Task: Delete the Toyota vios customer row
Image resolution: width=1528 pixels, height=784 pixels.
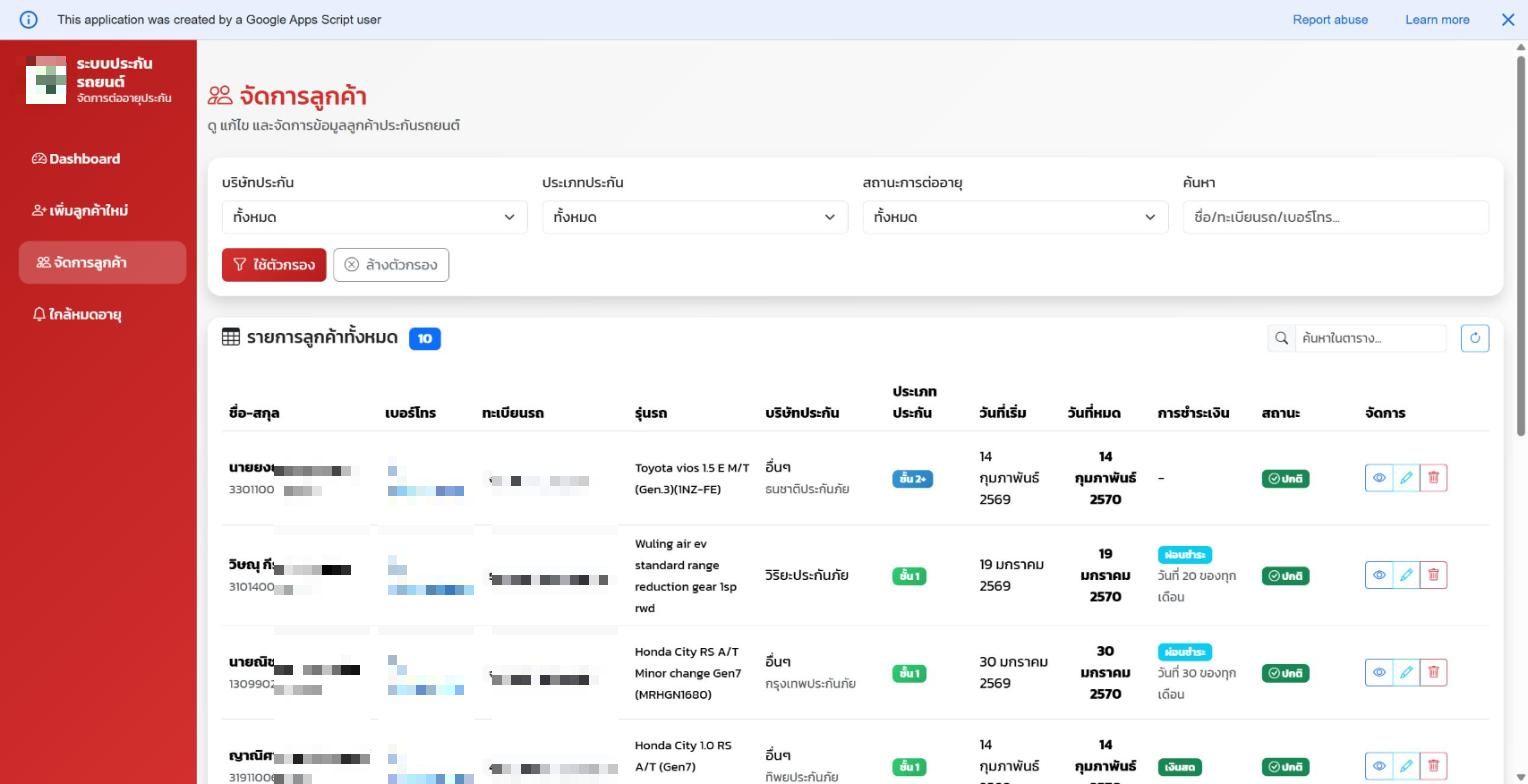Action: point(1433,478)
